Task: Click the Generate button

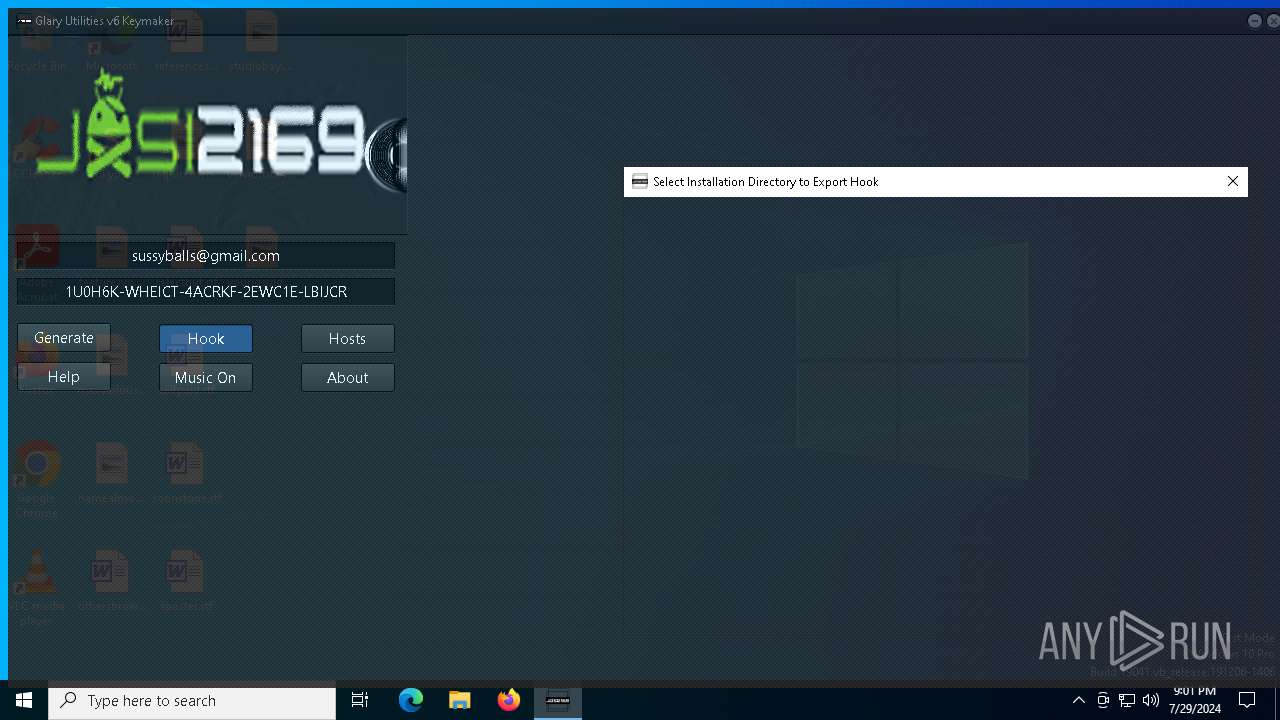Action: click(x=64, y=338)
